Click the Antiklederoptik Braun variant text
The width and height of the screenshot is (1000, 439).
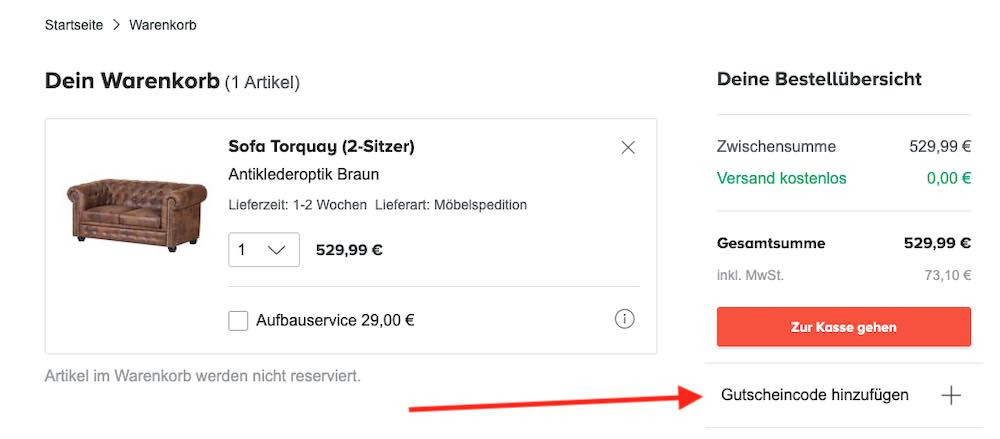[x=303, y=175]
